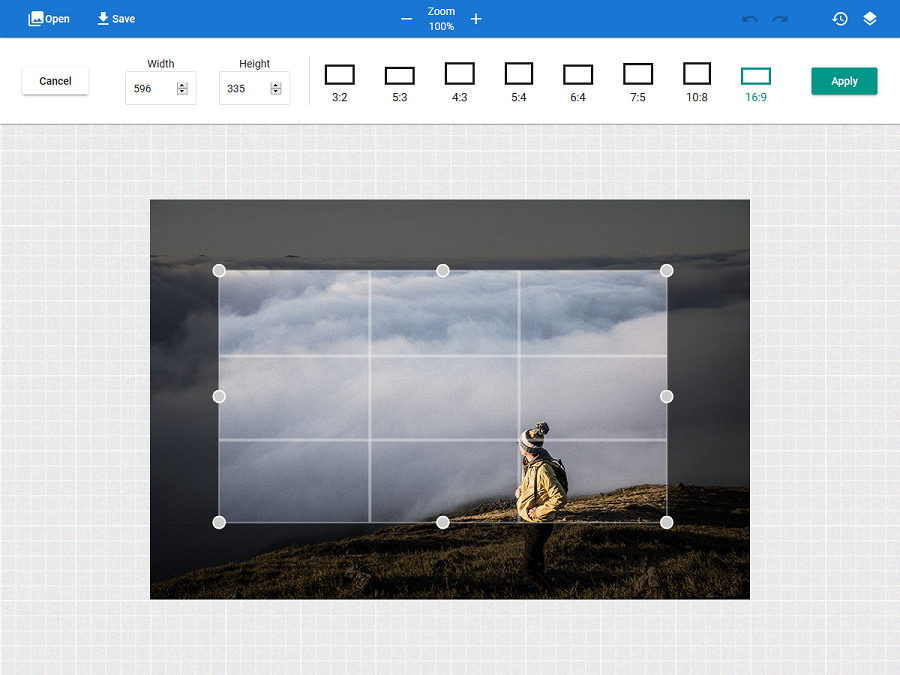Open the layers panel

[x=870, y=18]
